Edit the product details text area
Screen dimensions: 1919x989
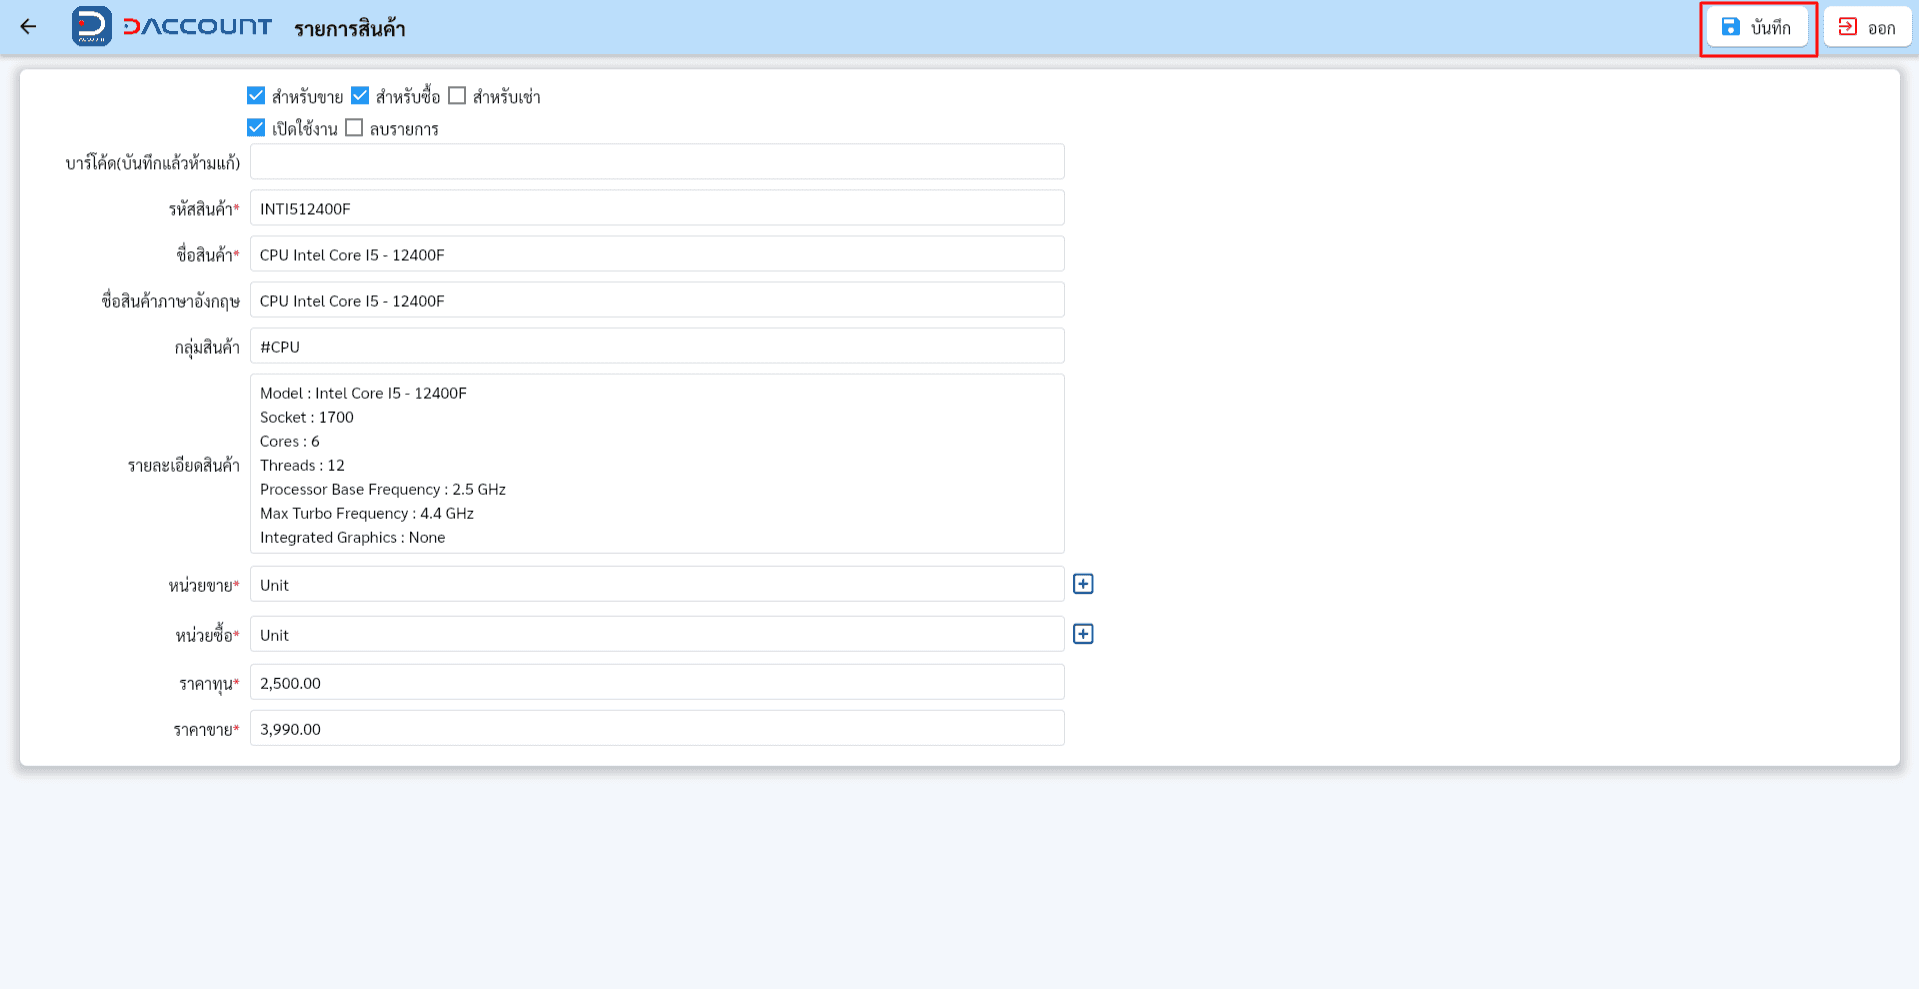click(x=657, y=464)
